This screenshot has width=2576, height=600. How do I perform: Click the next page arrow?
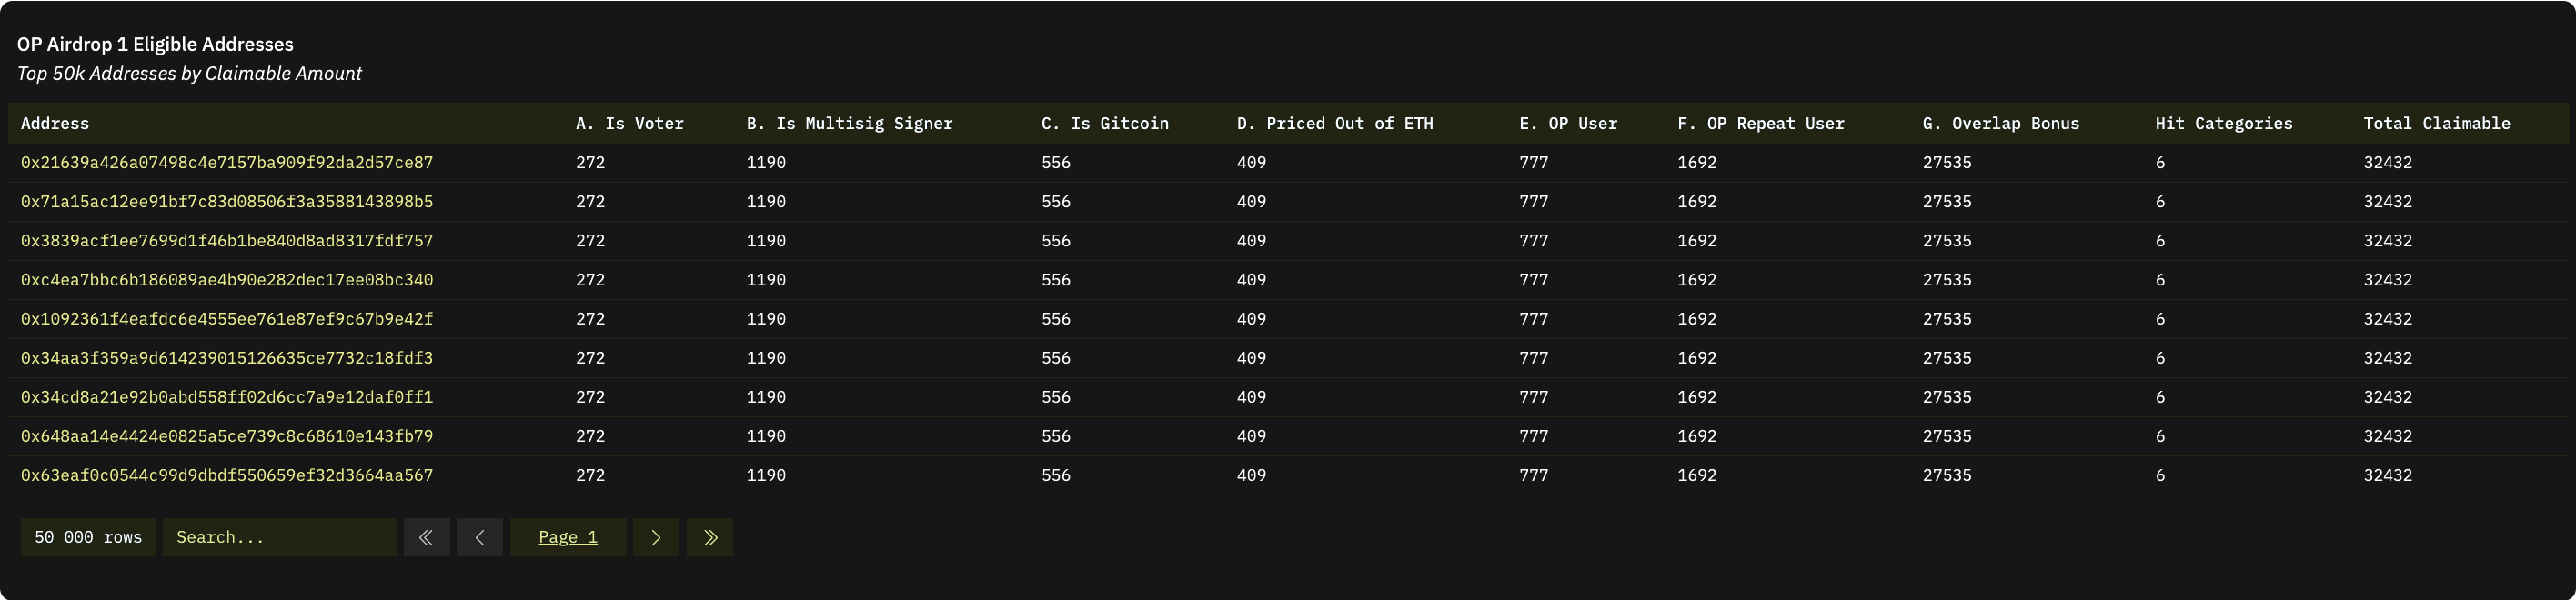click(656, 537)
